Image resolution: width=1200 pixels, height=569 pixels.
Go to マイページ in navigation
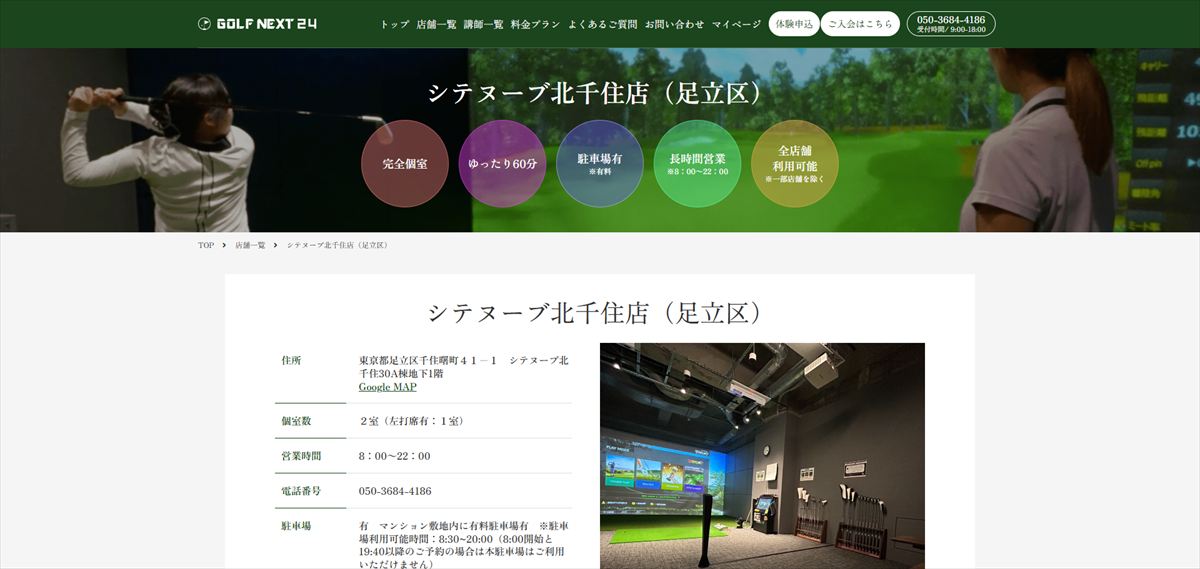(x=736, y=24)
